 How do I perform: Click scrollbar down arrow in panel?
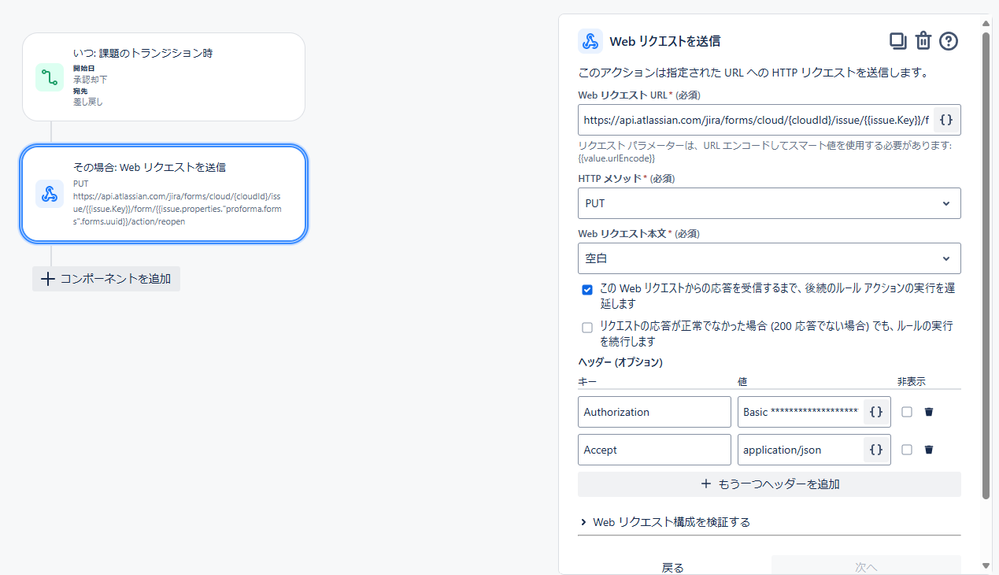pyautogui.click(x=986, y=565)
